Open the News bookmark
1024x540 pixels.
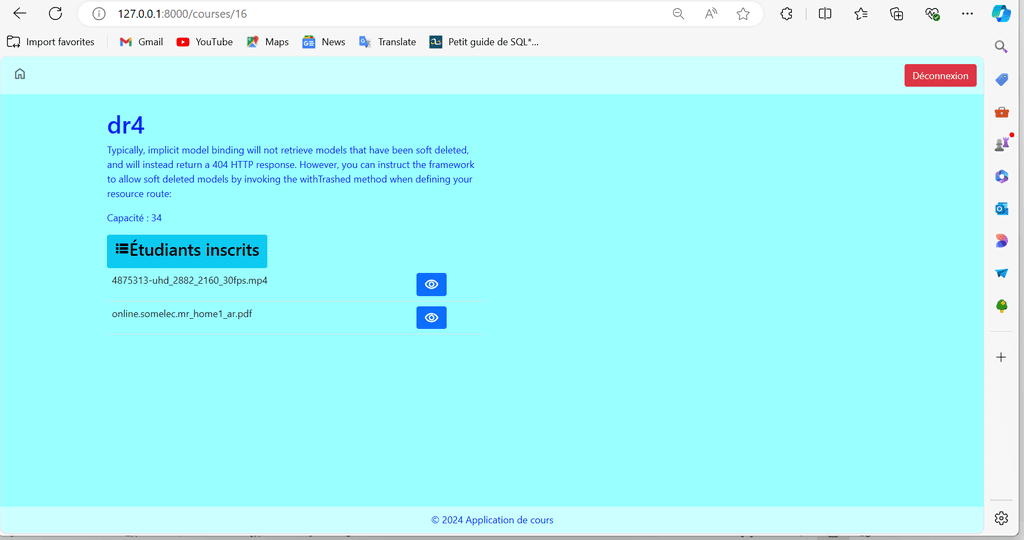coord(324,42)
